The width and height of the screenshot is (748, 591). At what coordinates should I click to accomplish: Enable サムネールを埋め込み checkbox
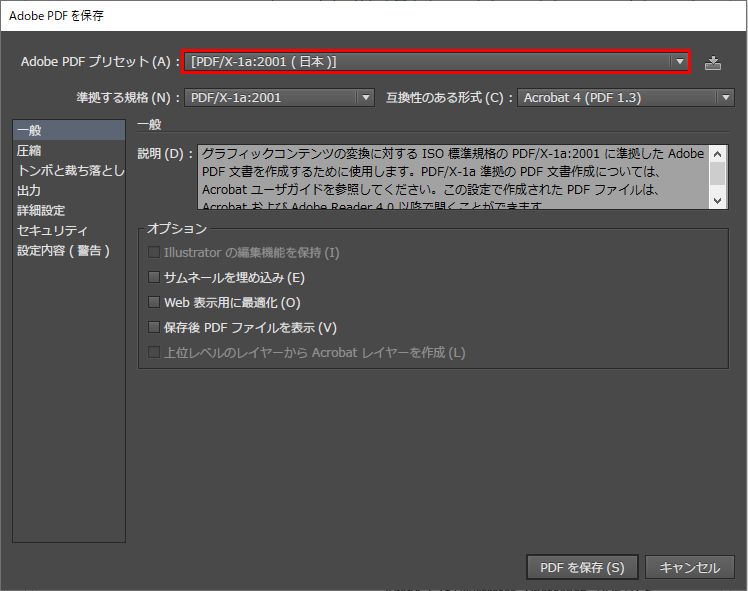(x=154, y=277)
